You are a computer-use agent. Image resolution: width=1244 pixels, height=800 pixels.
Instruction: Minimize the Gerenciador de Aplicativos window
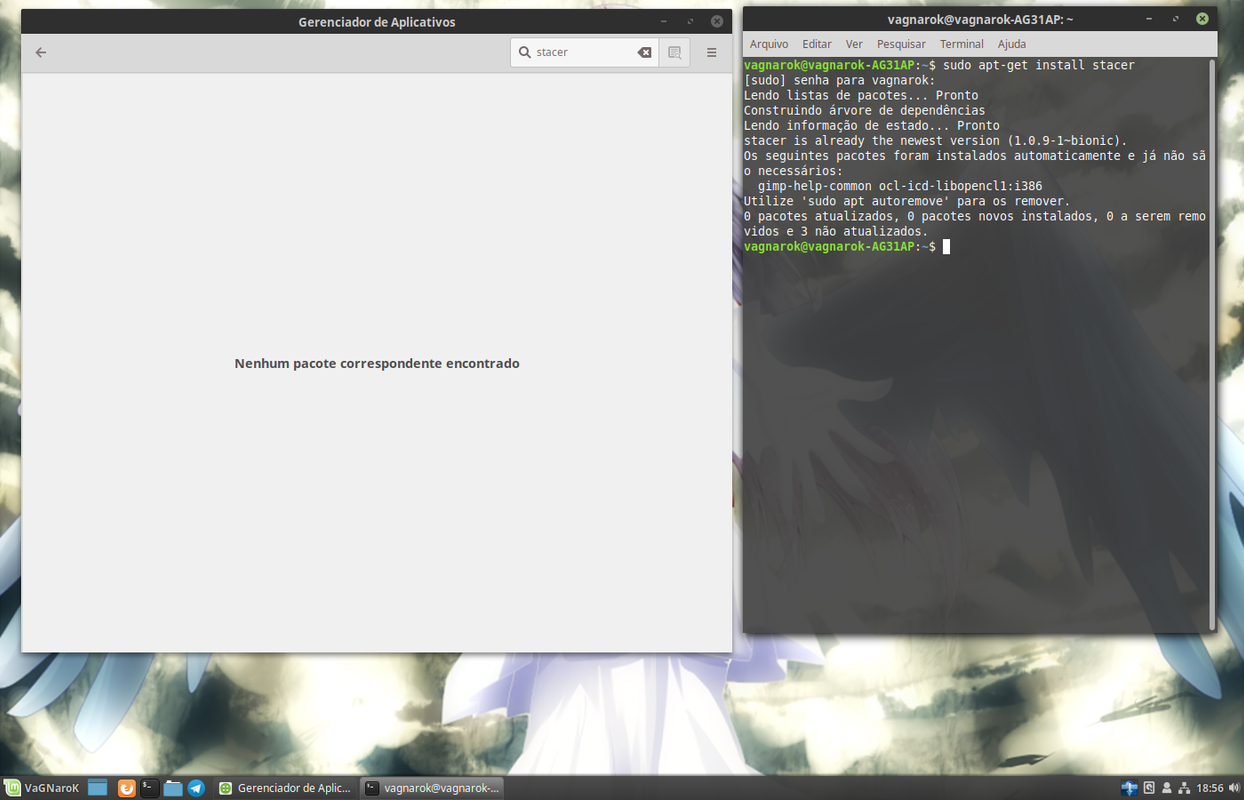click(664, 21)
